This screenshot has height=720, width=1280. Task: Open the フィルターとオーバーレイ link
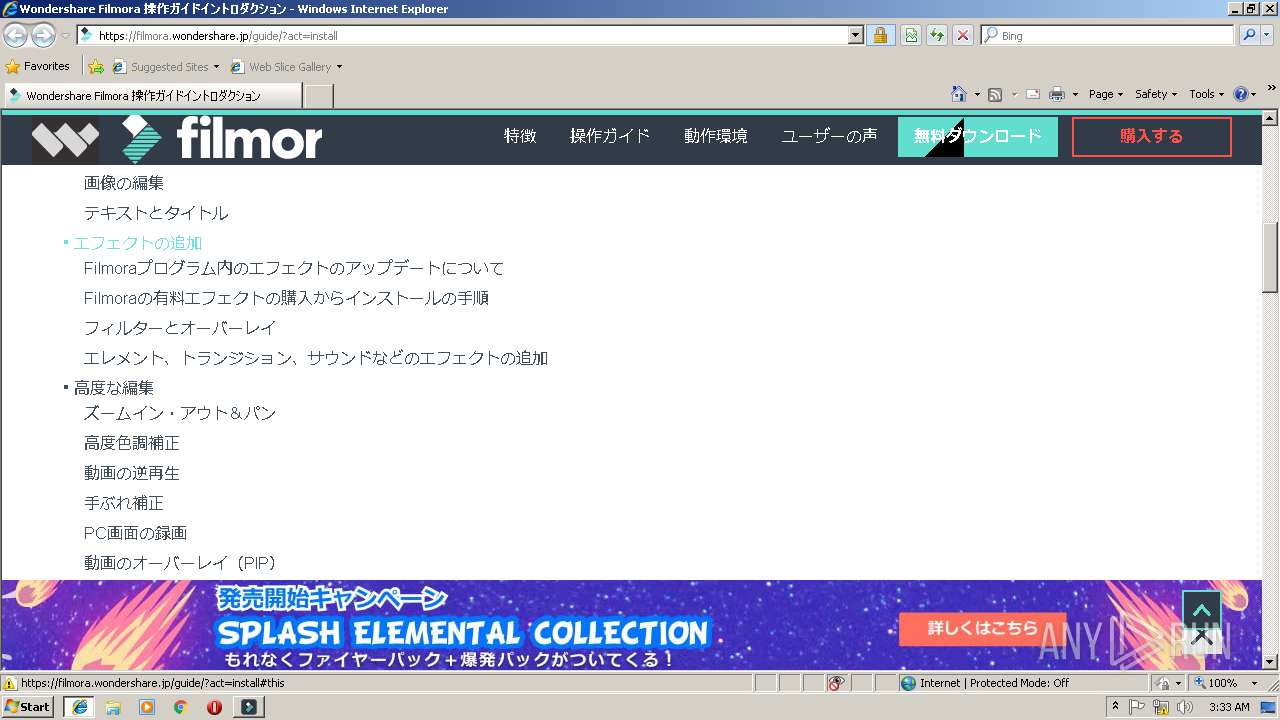(180, 328)
